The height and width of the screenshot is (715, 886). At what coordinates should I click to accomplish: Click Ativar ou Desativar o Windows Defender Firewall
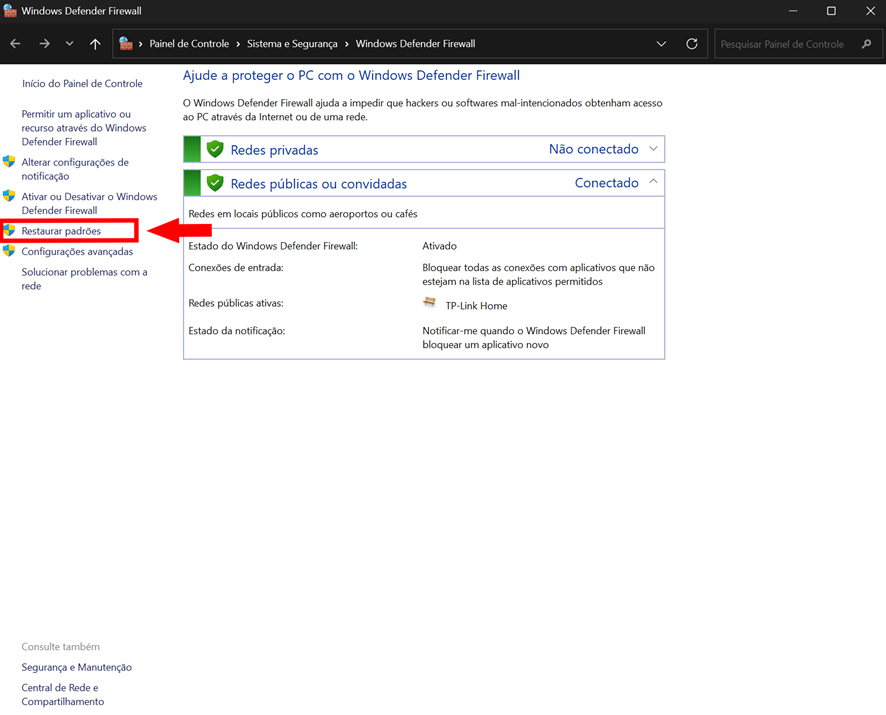[x=89, y=204]
